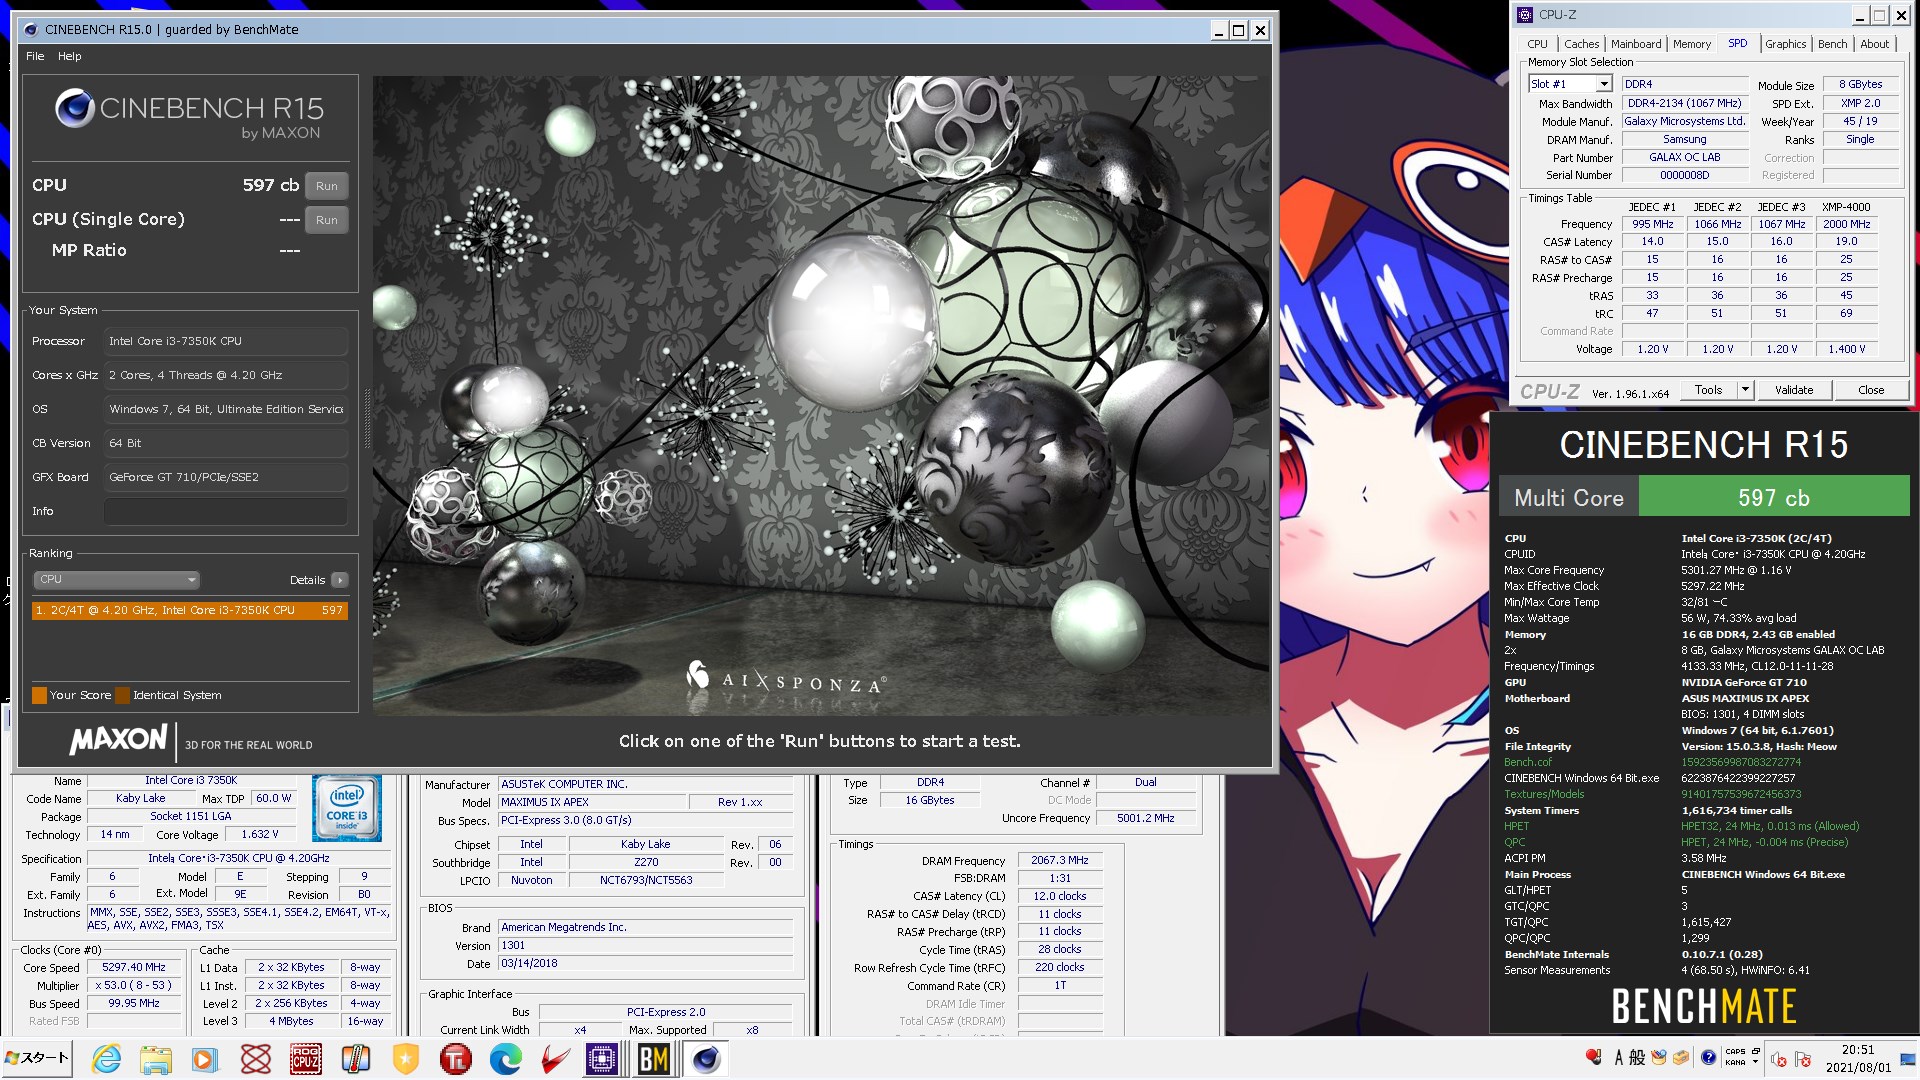Click the Validate button in CPU-Z
Viewport: 1920px width, 1080px height.
pyautogui.click(x=1794, y=390)
